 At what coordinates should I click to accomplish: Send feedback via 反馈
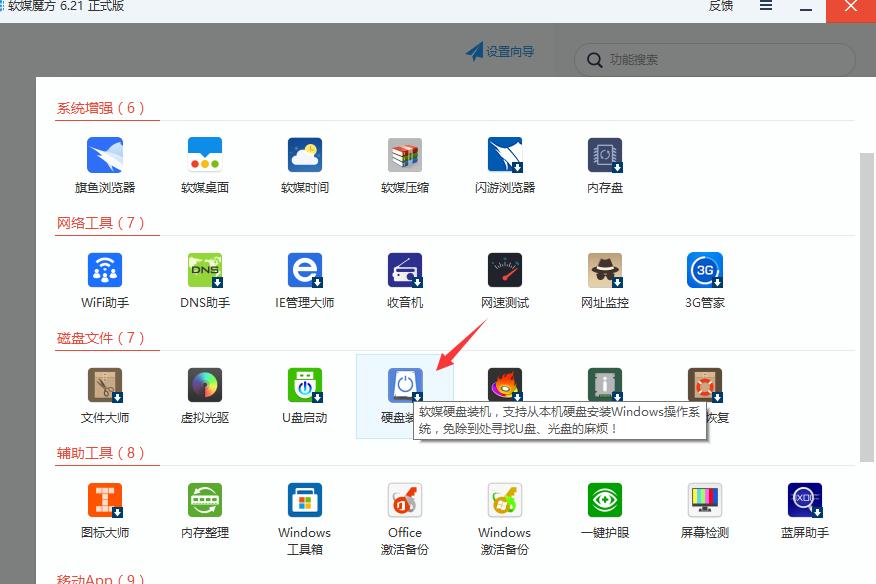[719, 7]
